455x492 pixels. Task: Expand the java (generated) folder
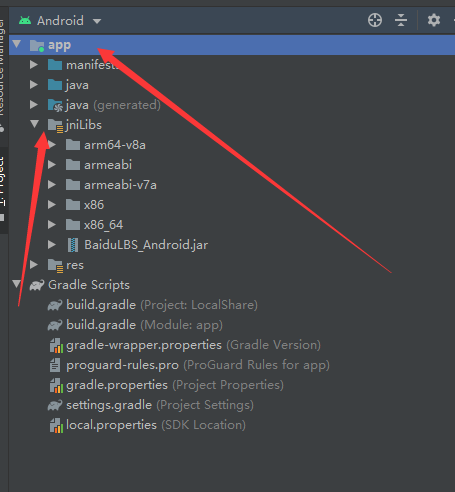coord(34,104)
